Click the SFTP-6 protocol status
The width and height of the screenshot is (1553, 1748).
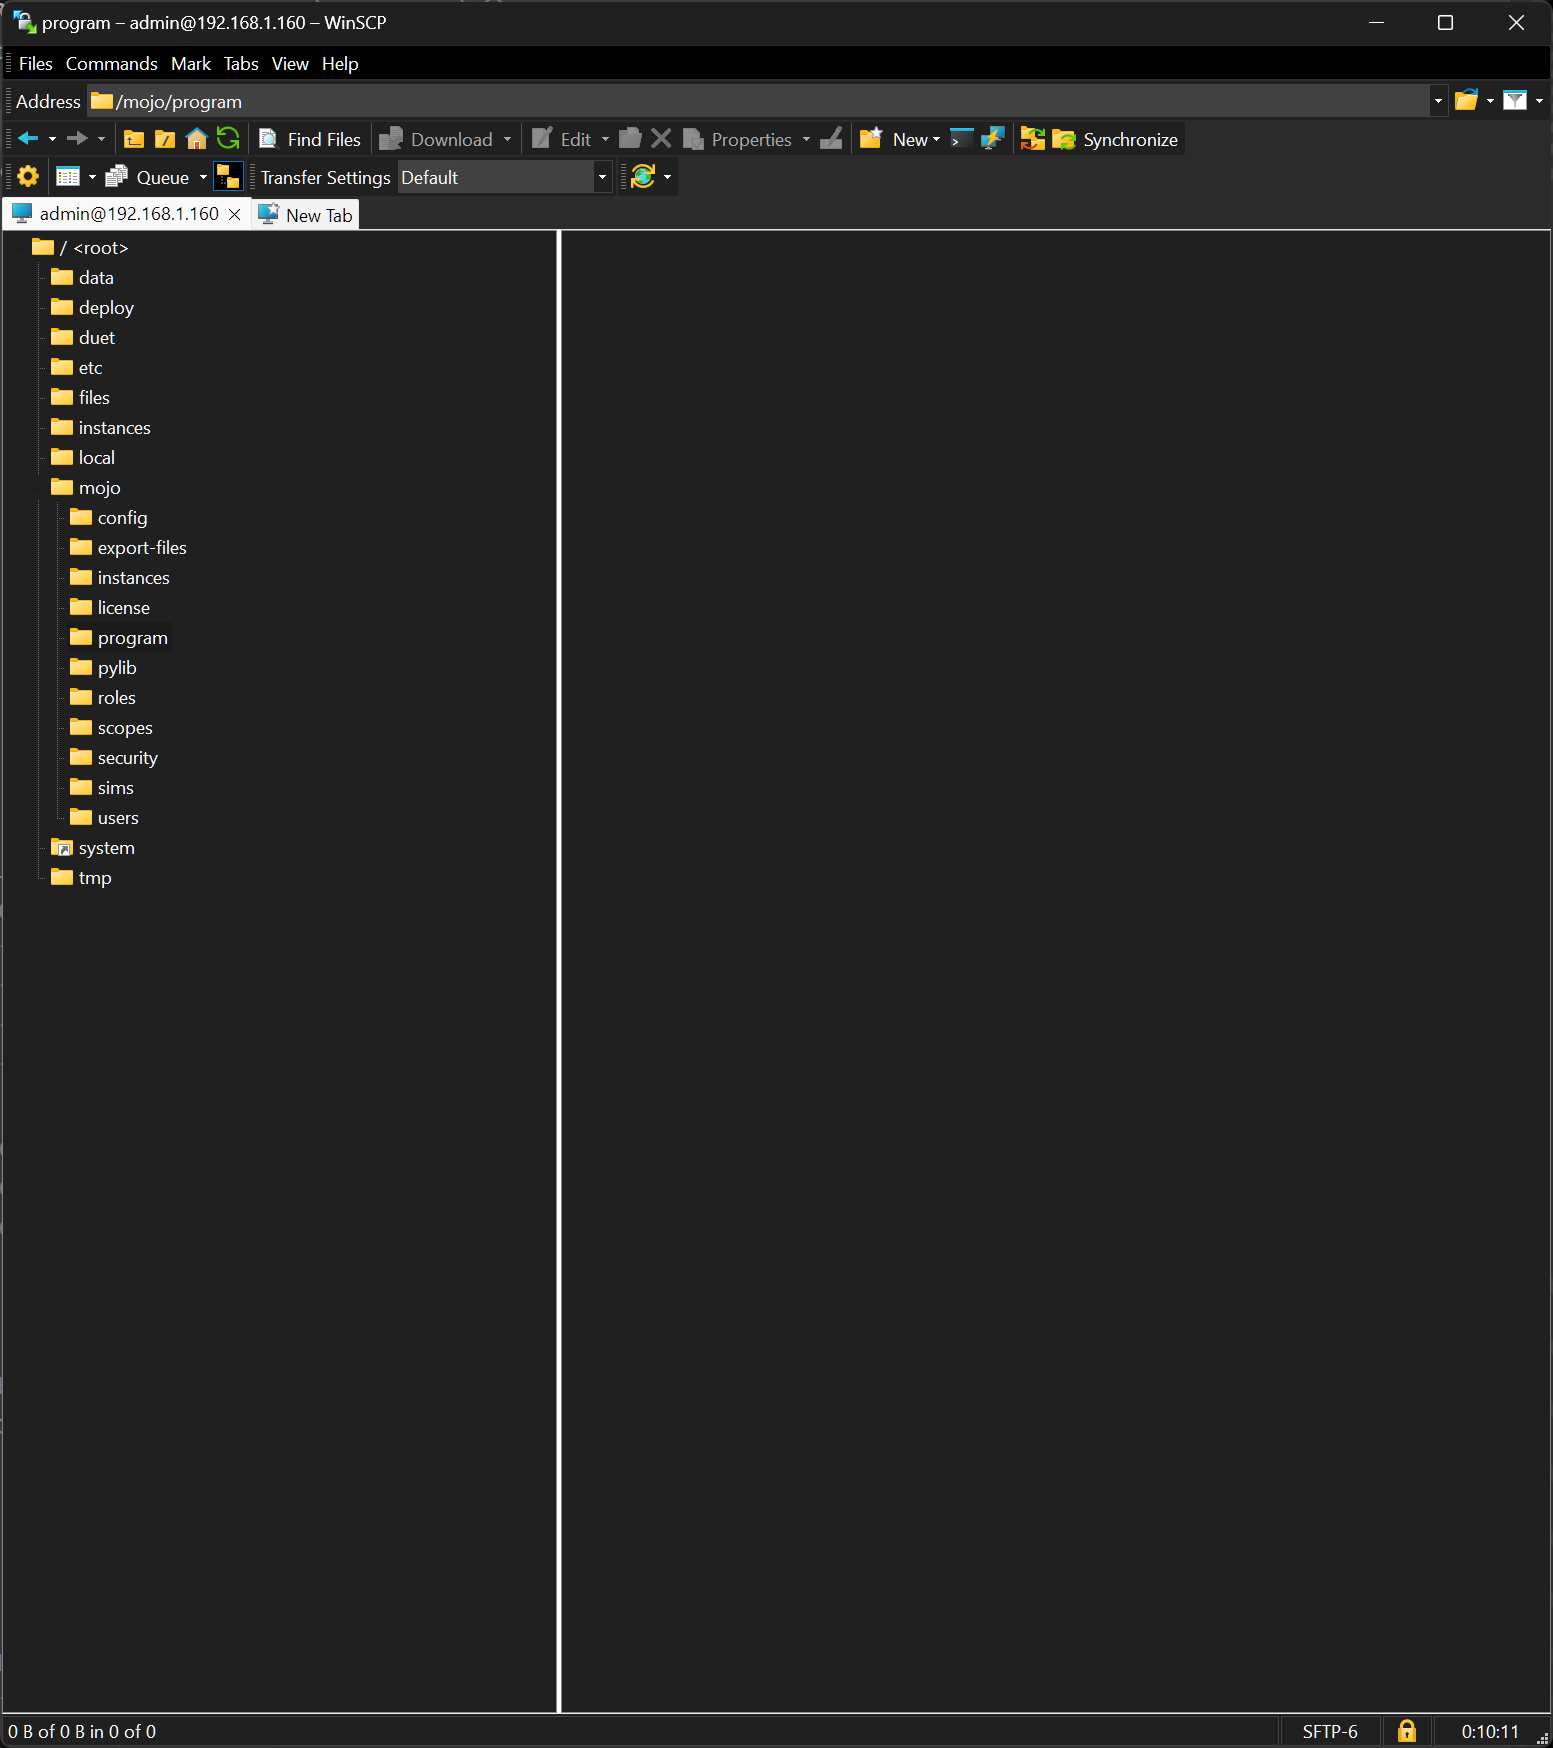coord(1330,1731)
